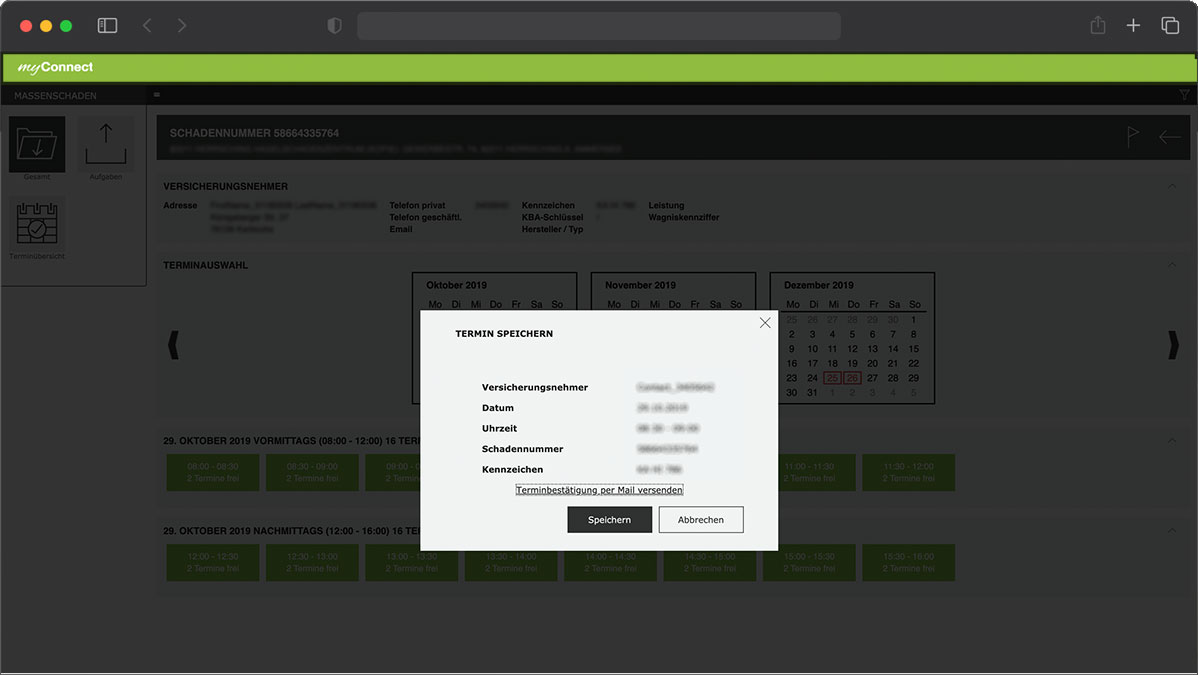
Task: Collapse the Terminauswahl section
Action: (1172, 265)
